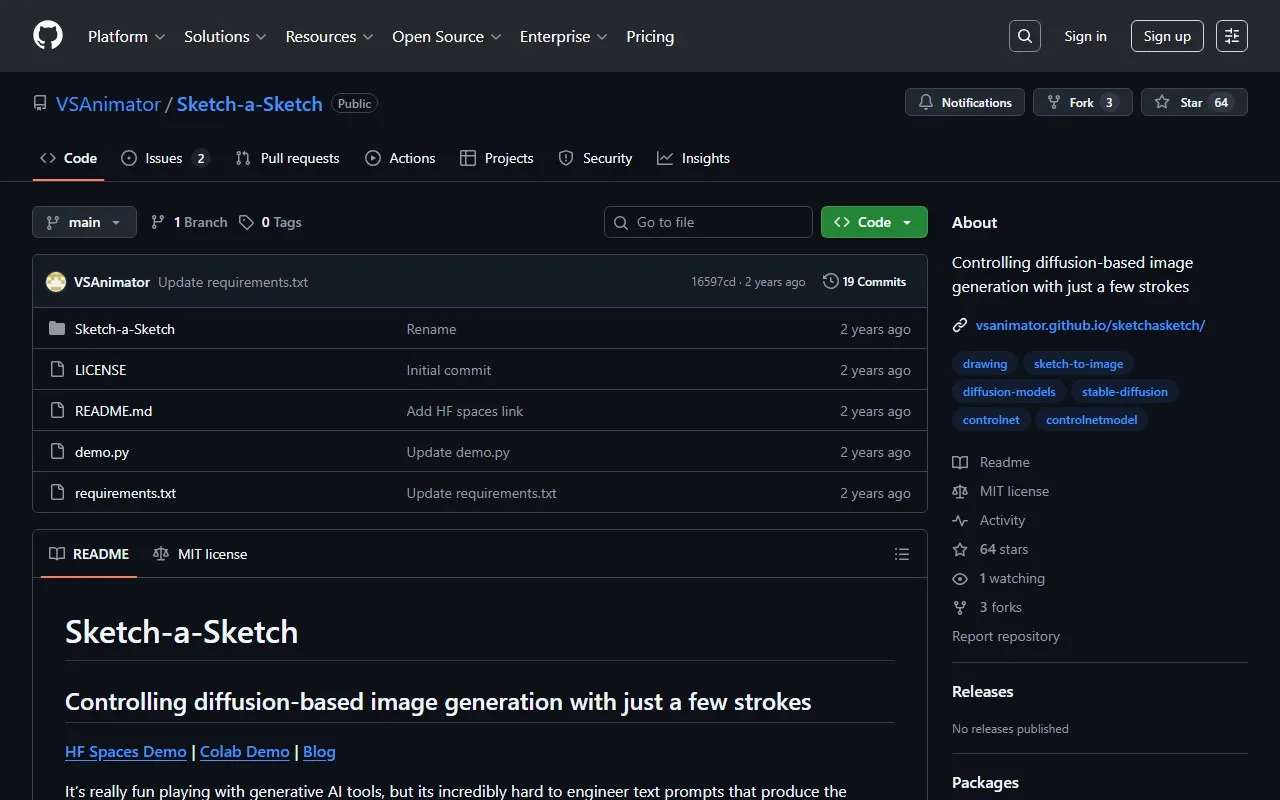The height and width of the screenshot is (800, 1280).
Task: Open the Sketch-a-Sketch folder
Action: (125, 329)
